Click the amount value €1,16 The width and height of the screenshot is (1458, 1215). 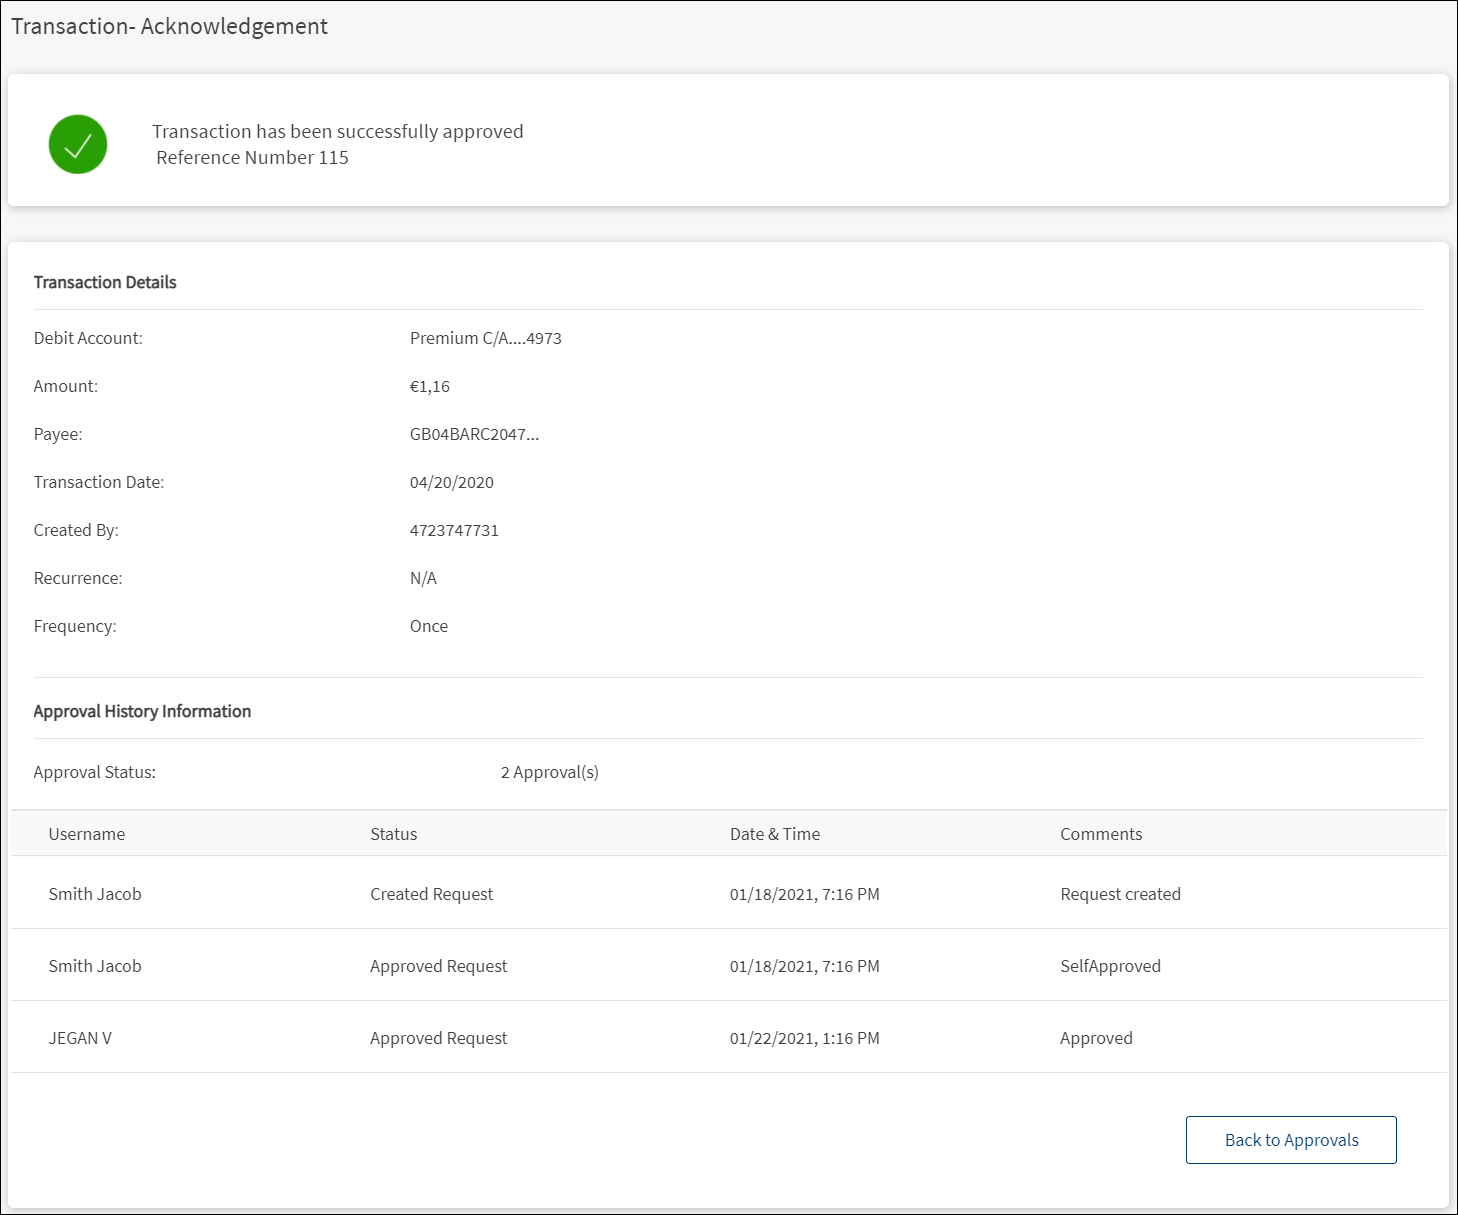pyautogui.click(x=430, y=386)
